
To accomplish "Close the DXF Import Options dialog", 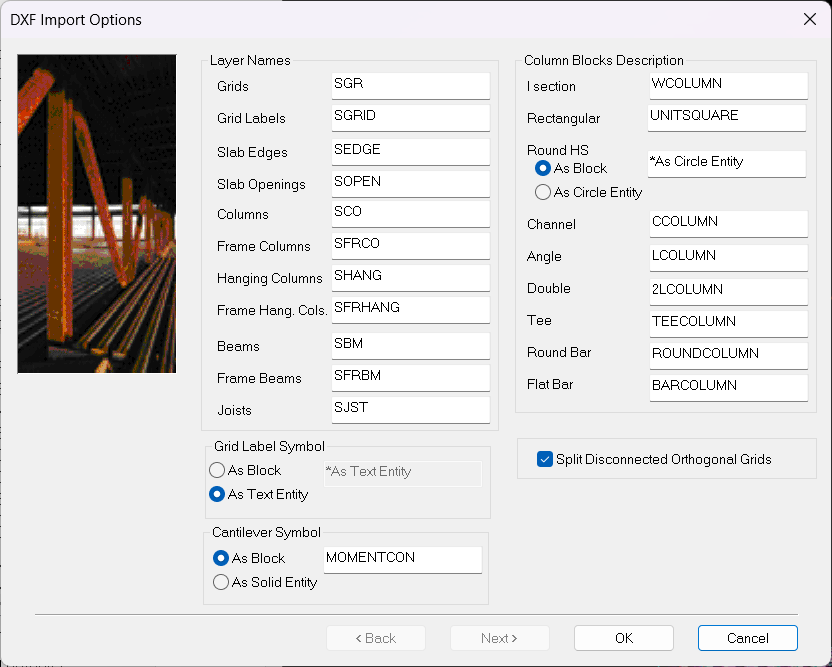I will point(810,19).
